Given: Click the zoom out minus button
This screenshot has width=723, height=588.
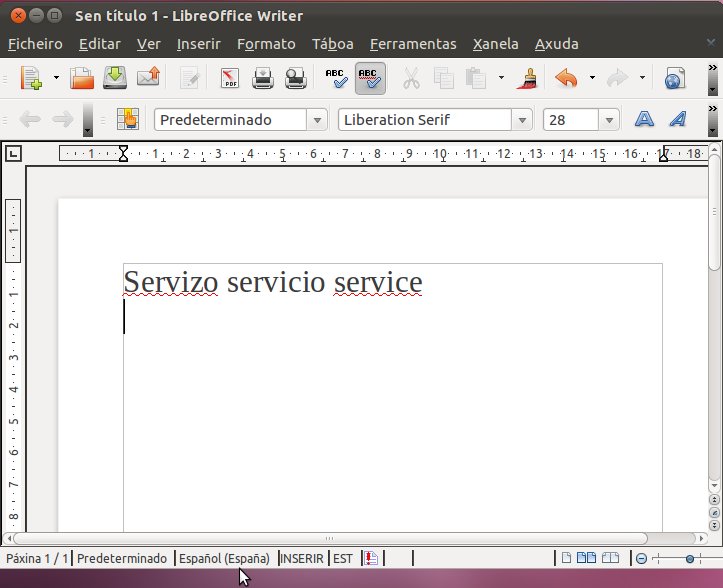Looking at the screenshot, I should point(641,558).
